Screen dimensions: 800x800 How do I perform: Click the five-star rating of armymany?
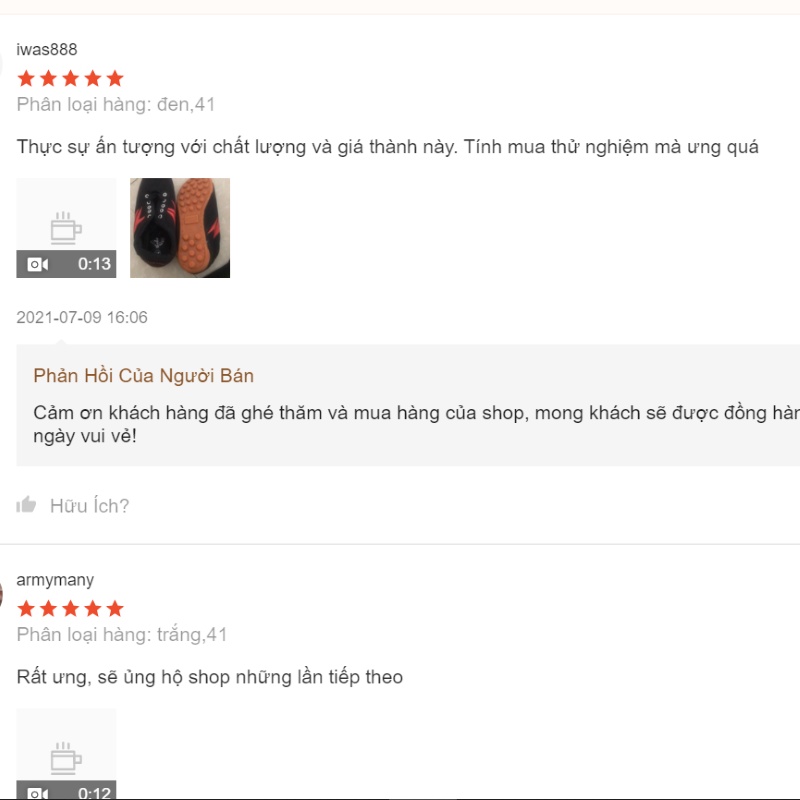pos(70,609)
